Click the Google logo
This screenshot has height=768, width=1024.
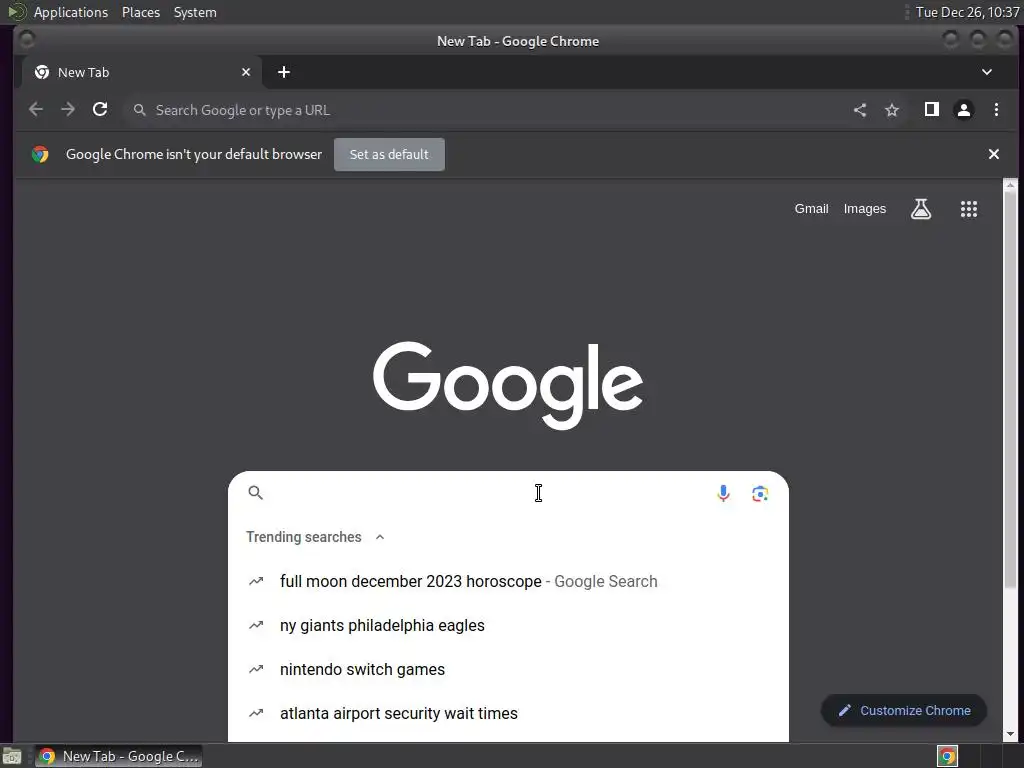[x=508, y=385]
